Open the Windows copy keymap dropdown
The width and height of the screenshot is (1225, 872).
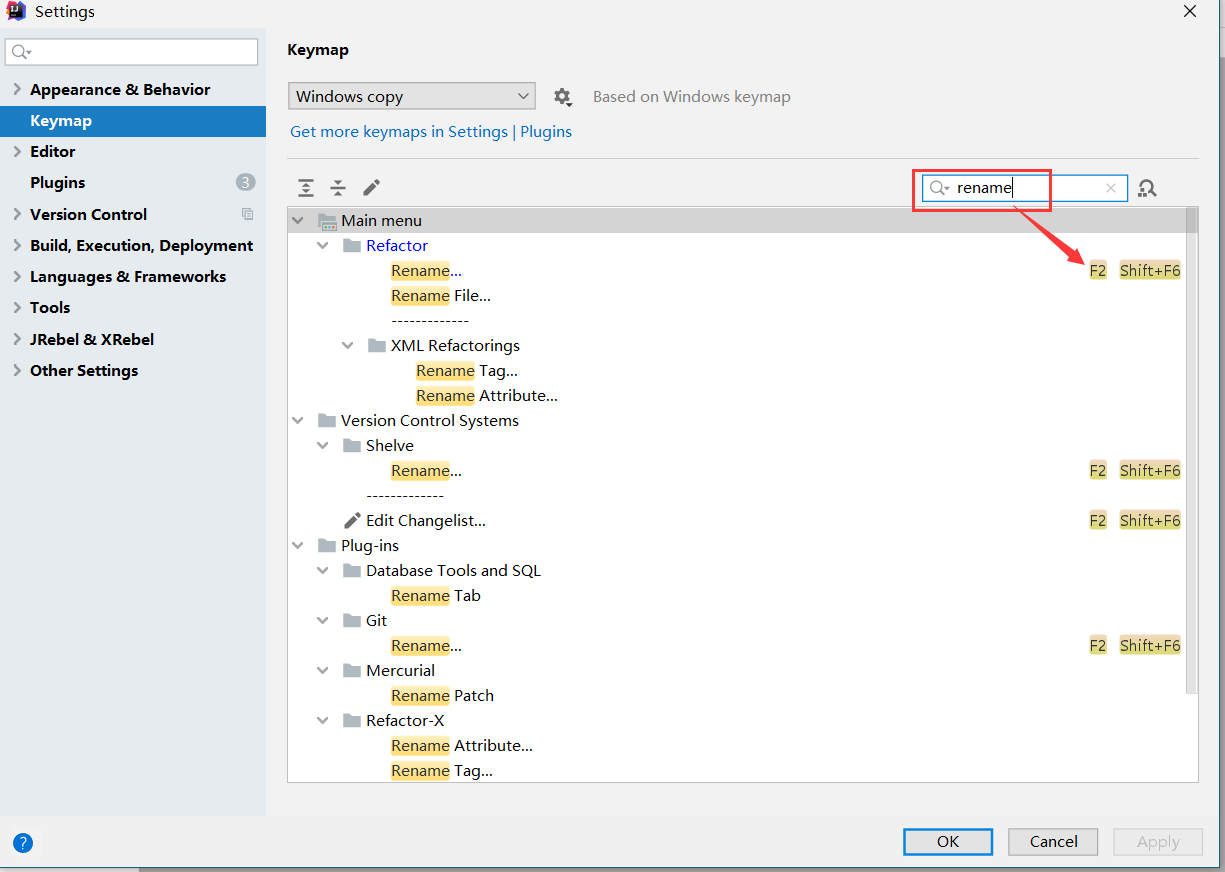(x=411, y=97)
